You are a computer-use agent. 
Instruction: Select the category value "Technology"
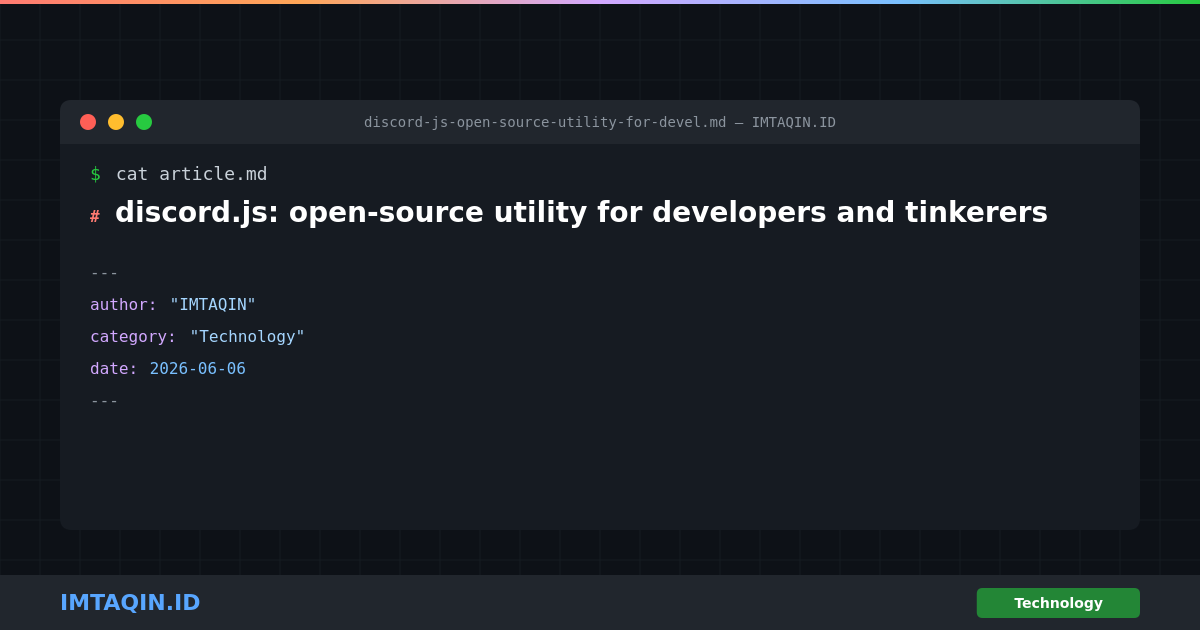[247, 336]
